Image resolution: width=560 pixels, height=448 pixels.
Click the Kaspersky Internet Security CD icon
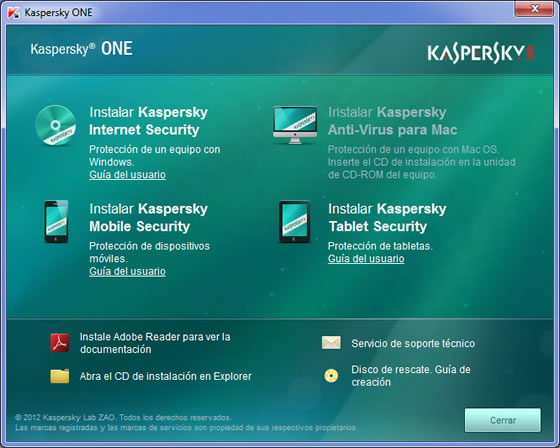click(55, 125)
